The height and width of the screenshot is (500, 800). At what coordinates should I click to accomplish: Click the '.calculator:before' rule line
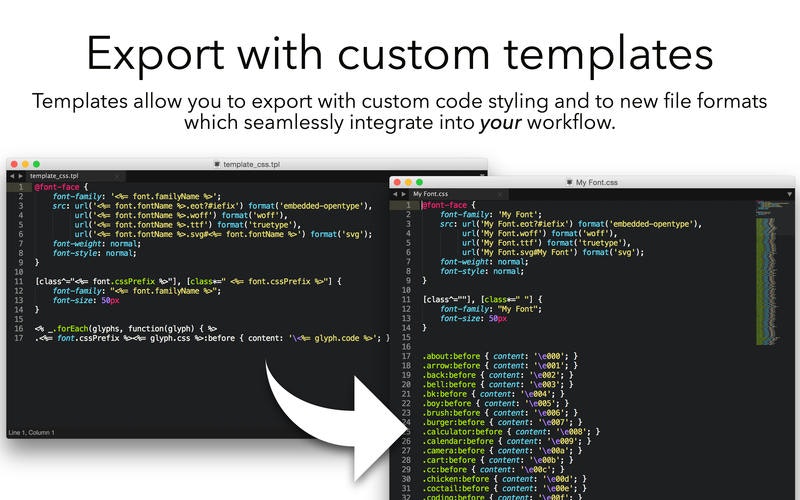[x=511, y=432]
